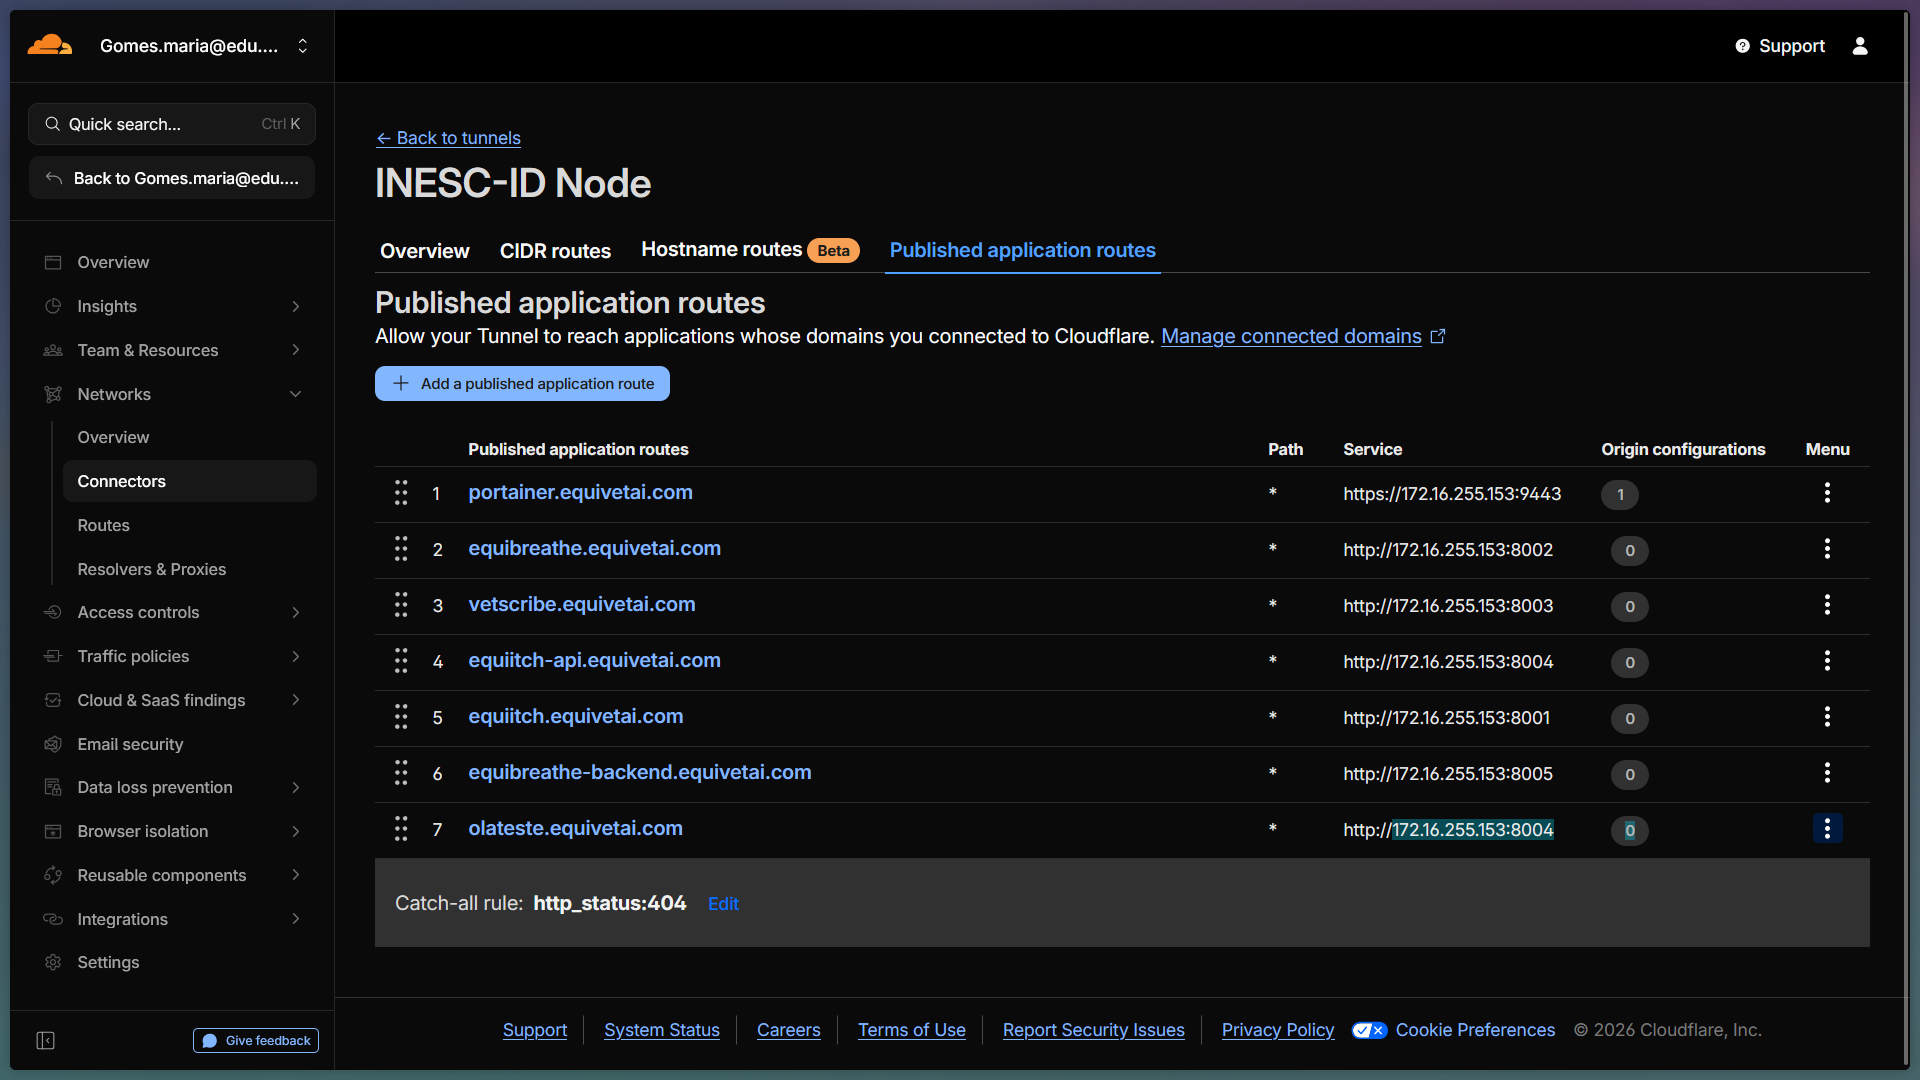Switch to the CIDR routes tab
The width and height of the screenshot is (1920, 1080).
click(x=555, y=251)
